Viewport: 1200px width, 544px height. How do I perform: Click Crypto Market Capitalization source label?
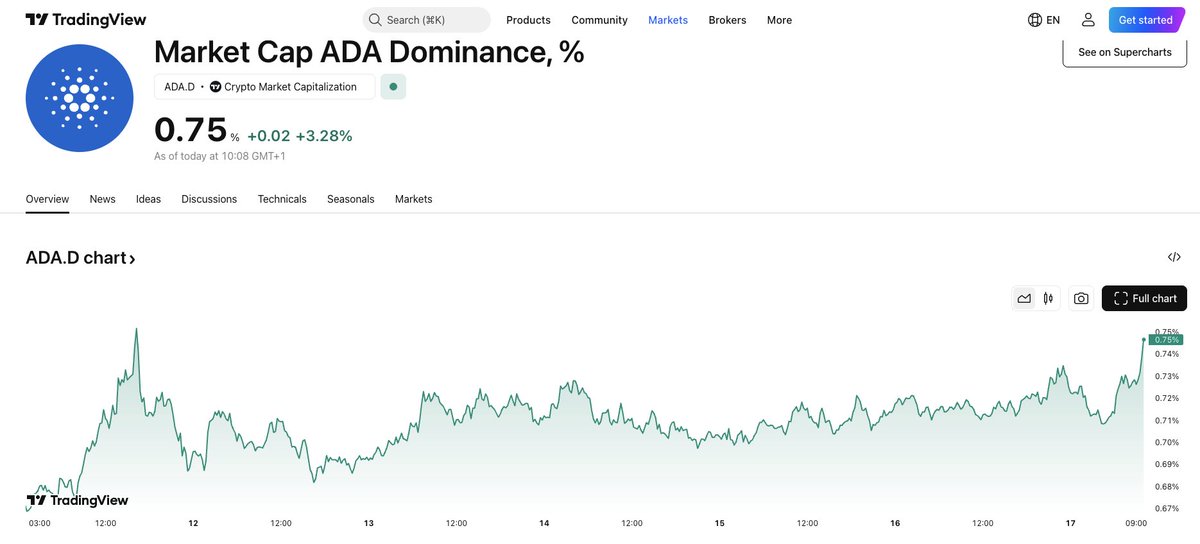point(283,87)
